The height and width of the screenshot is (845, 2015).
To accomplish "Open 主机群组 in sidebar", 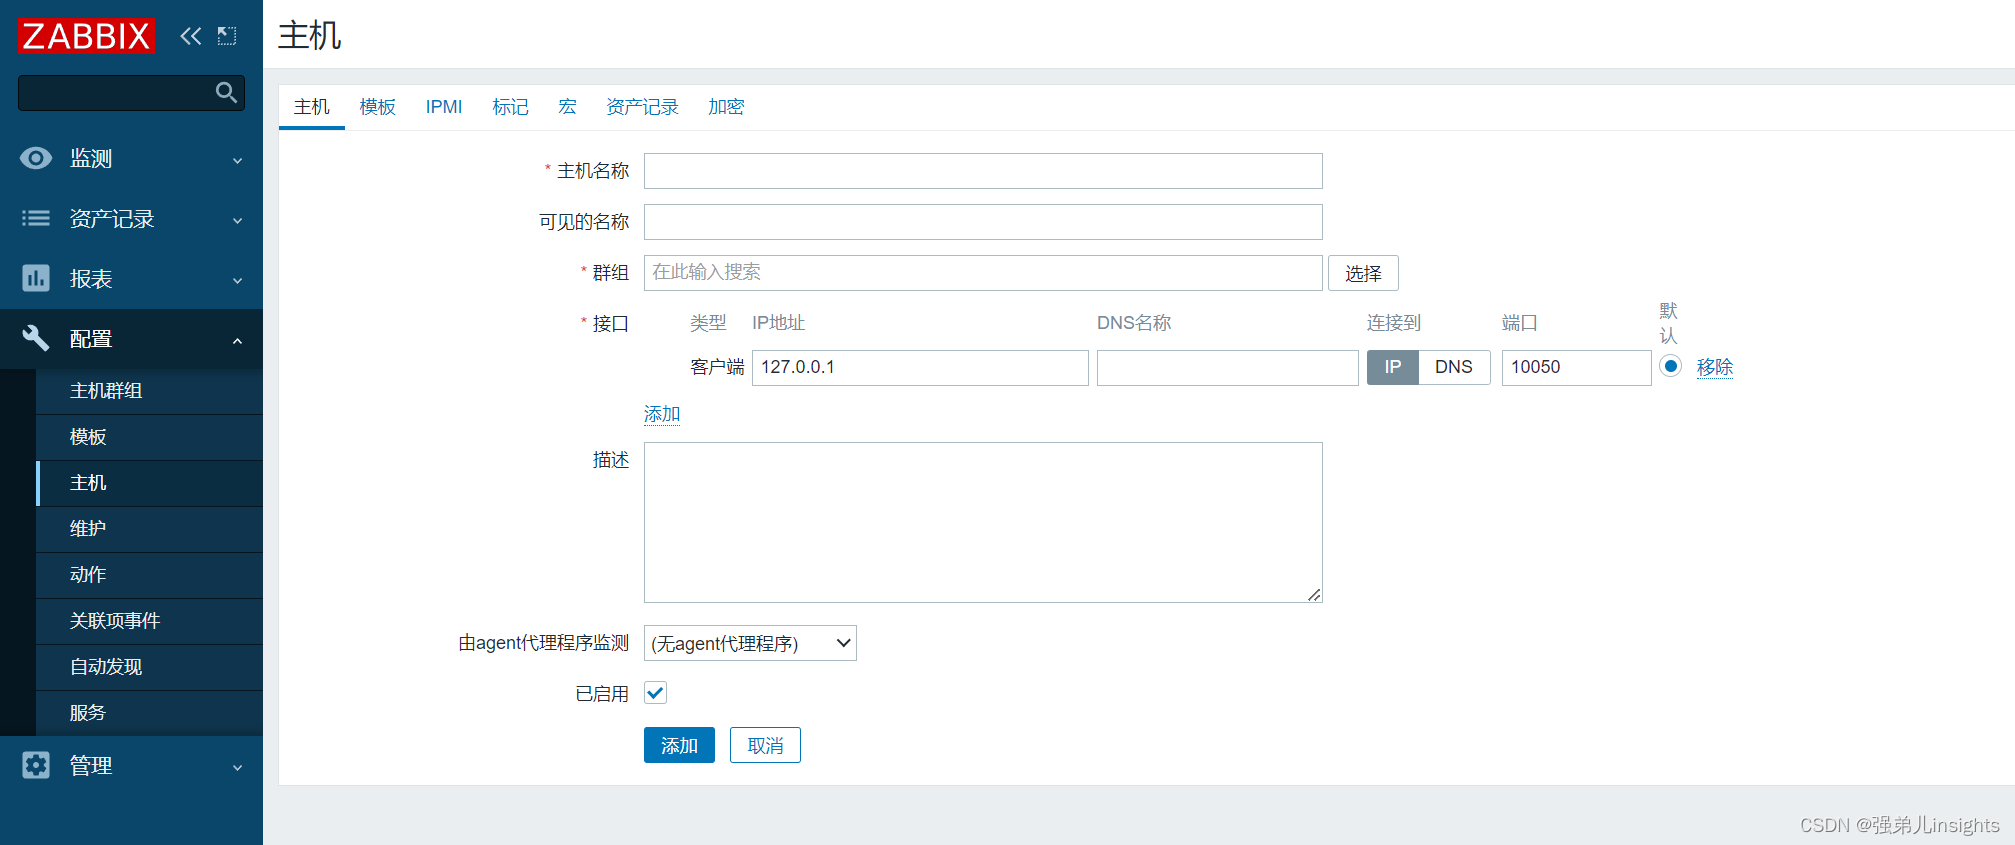I will click(150, 391).
